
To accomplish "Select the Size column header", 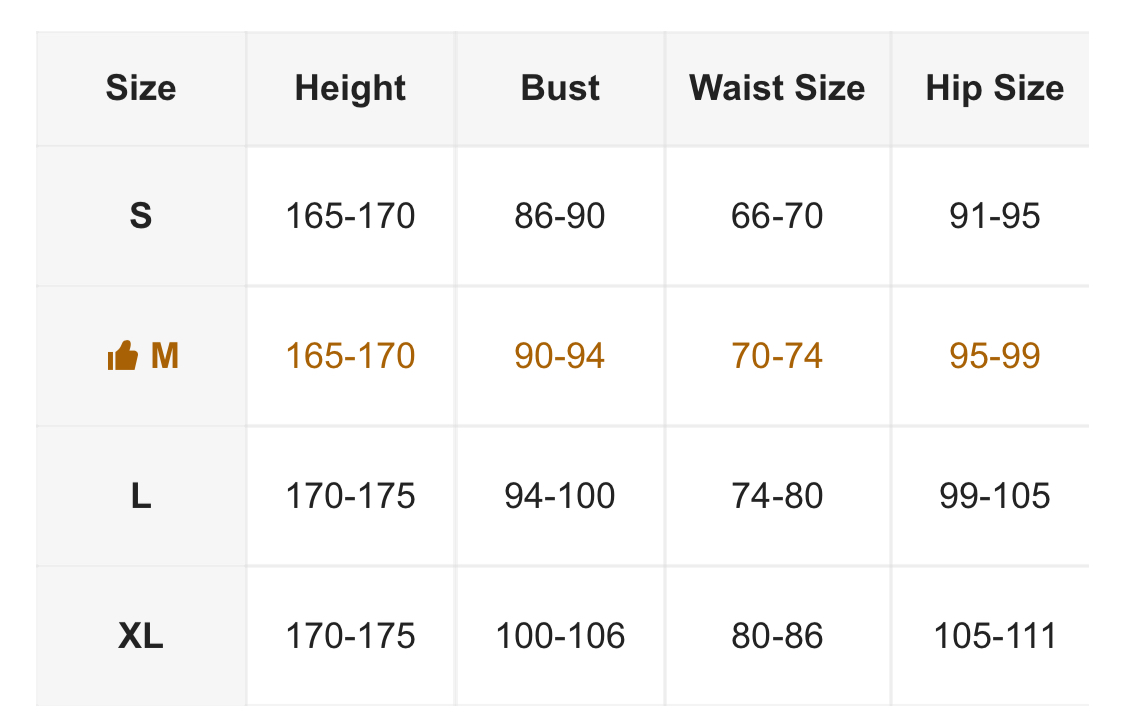I will (x=141, y=88).
